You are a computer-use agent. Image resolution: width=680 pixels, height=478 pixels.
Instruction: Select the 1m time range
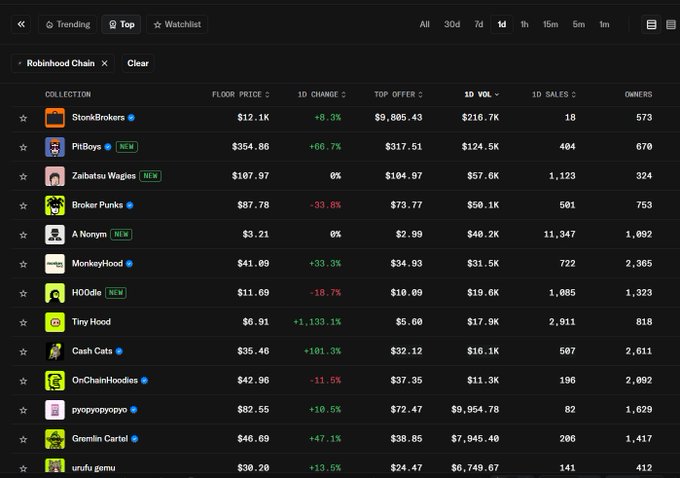coord(604,24)
